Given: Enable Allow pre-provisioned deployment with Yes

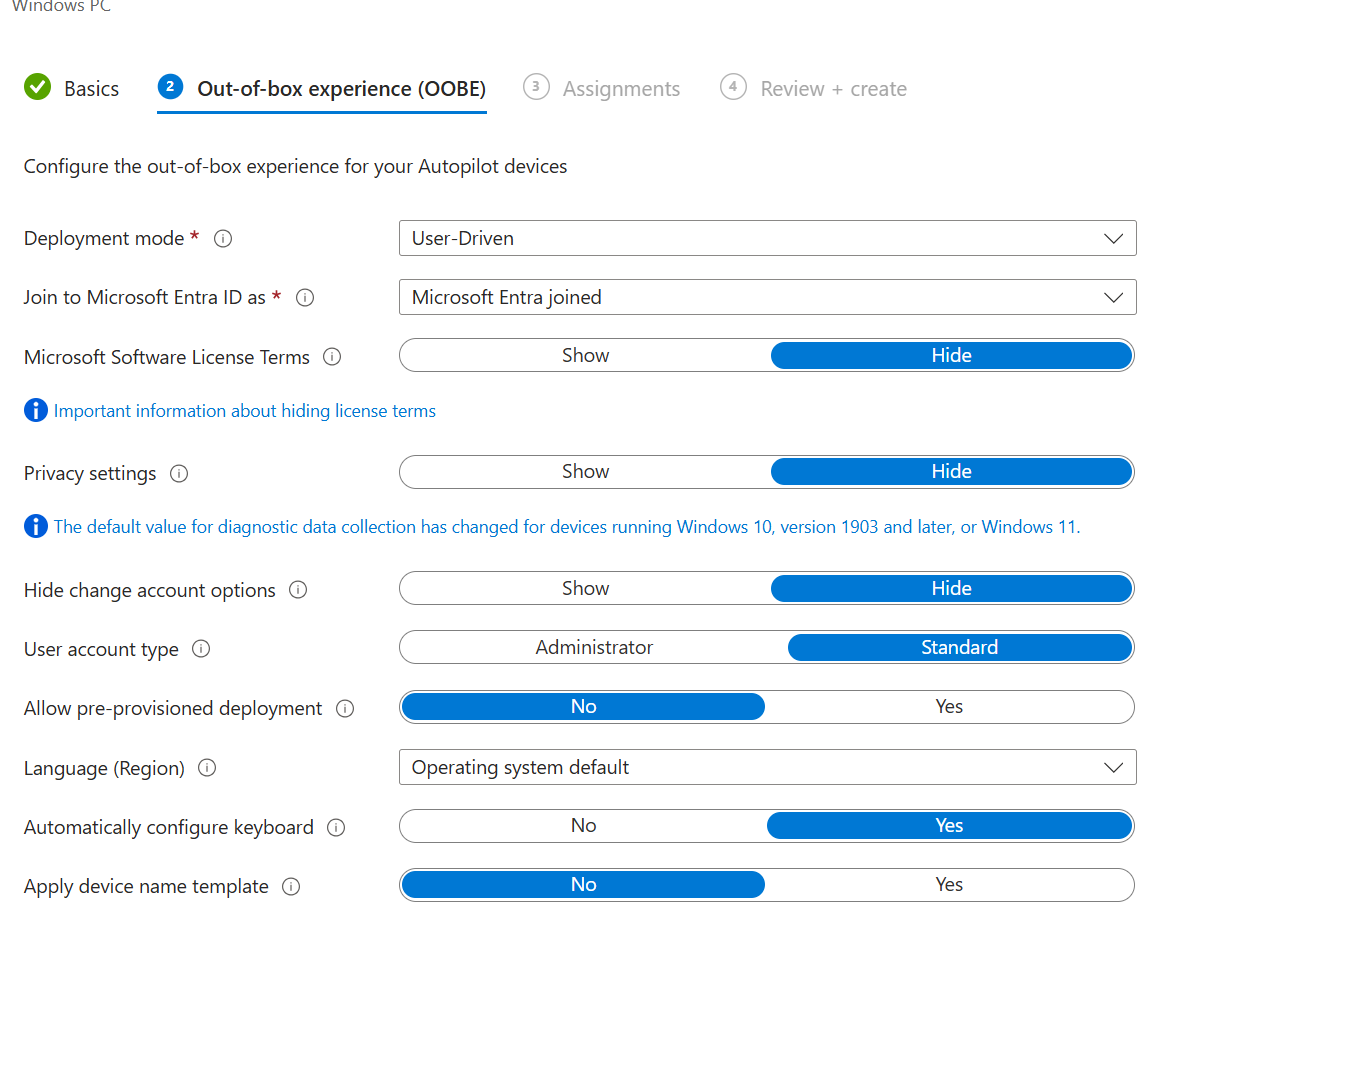Looking at the screenshot, I should click(948, 707).
